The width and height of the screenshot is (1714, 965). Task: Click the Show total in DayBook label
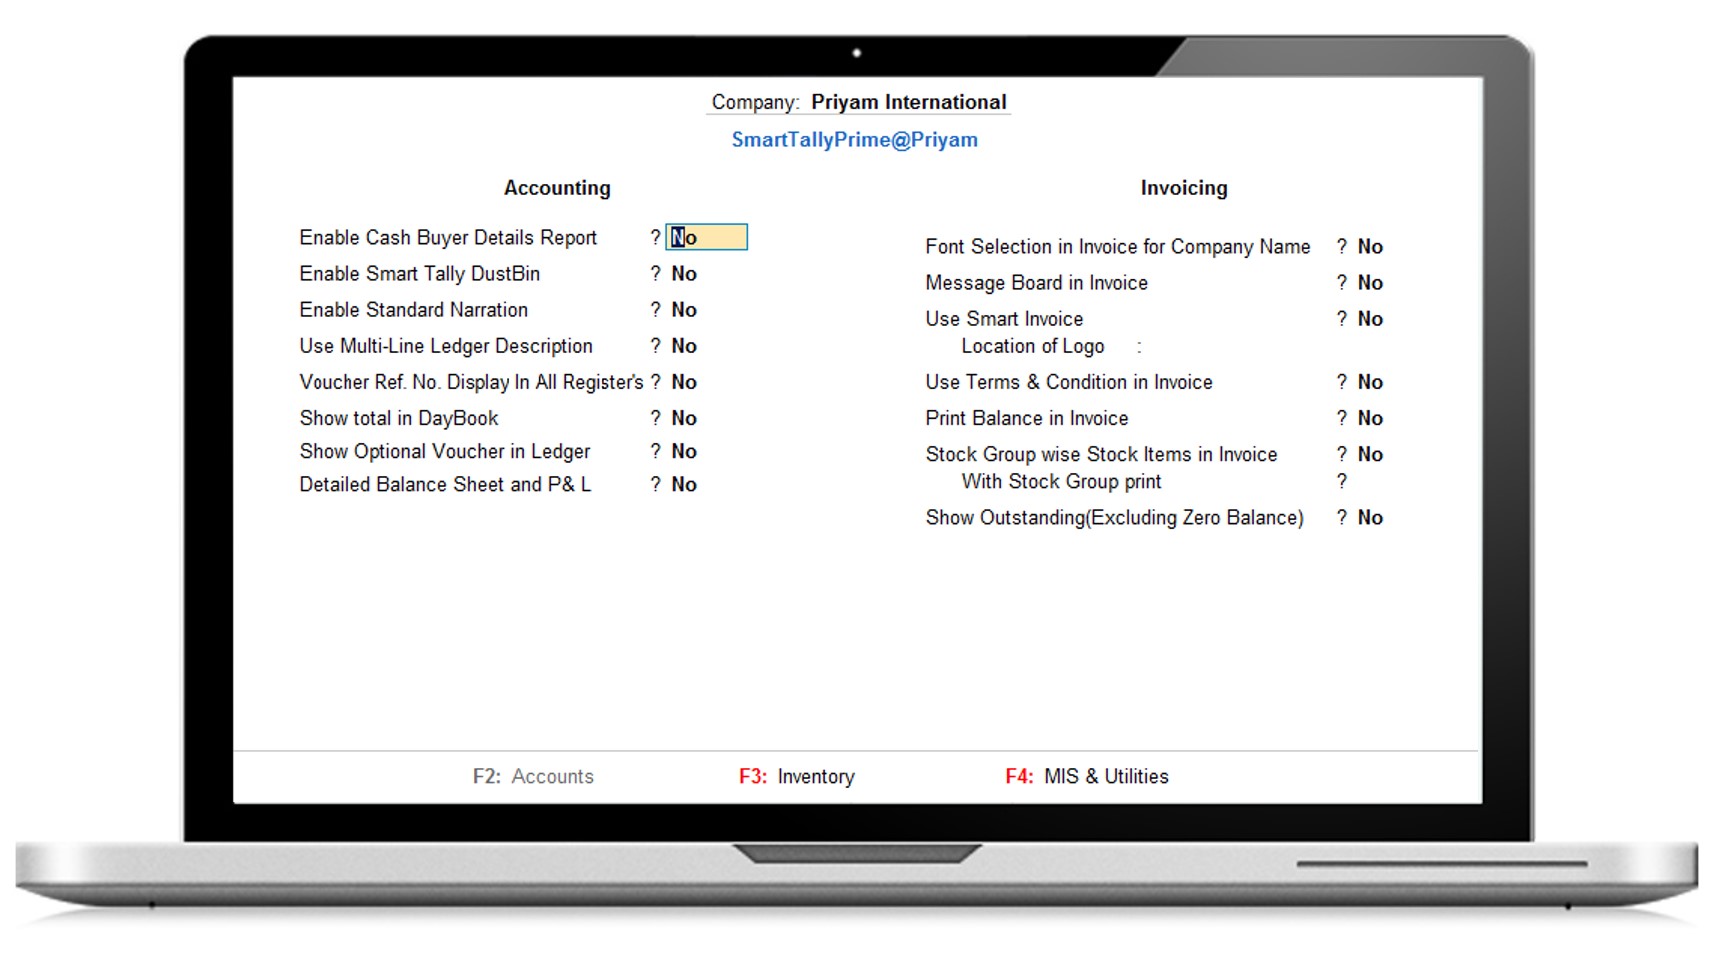click(x=399, y=418)
